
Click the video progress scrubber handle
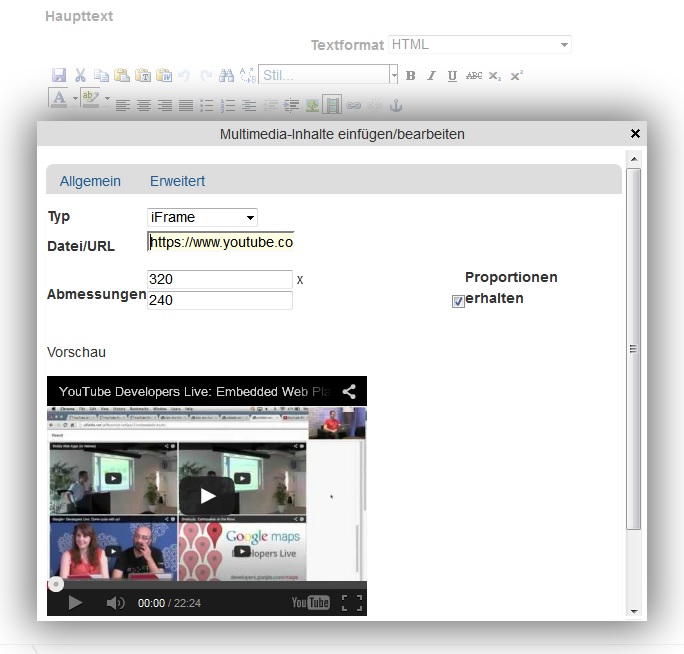[x=56, y=584]
